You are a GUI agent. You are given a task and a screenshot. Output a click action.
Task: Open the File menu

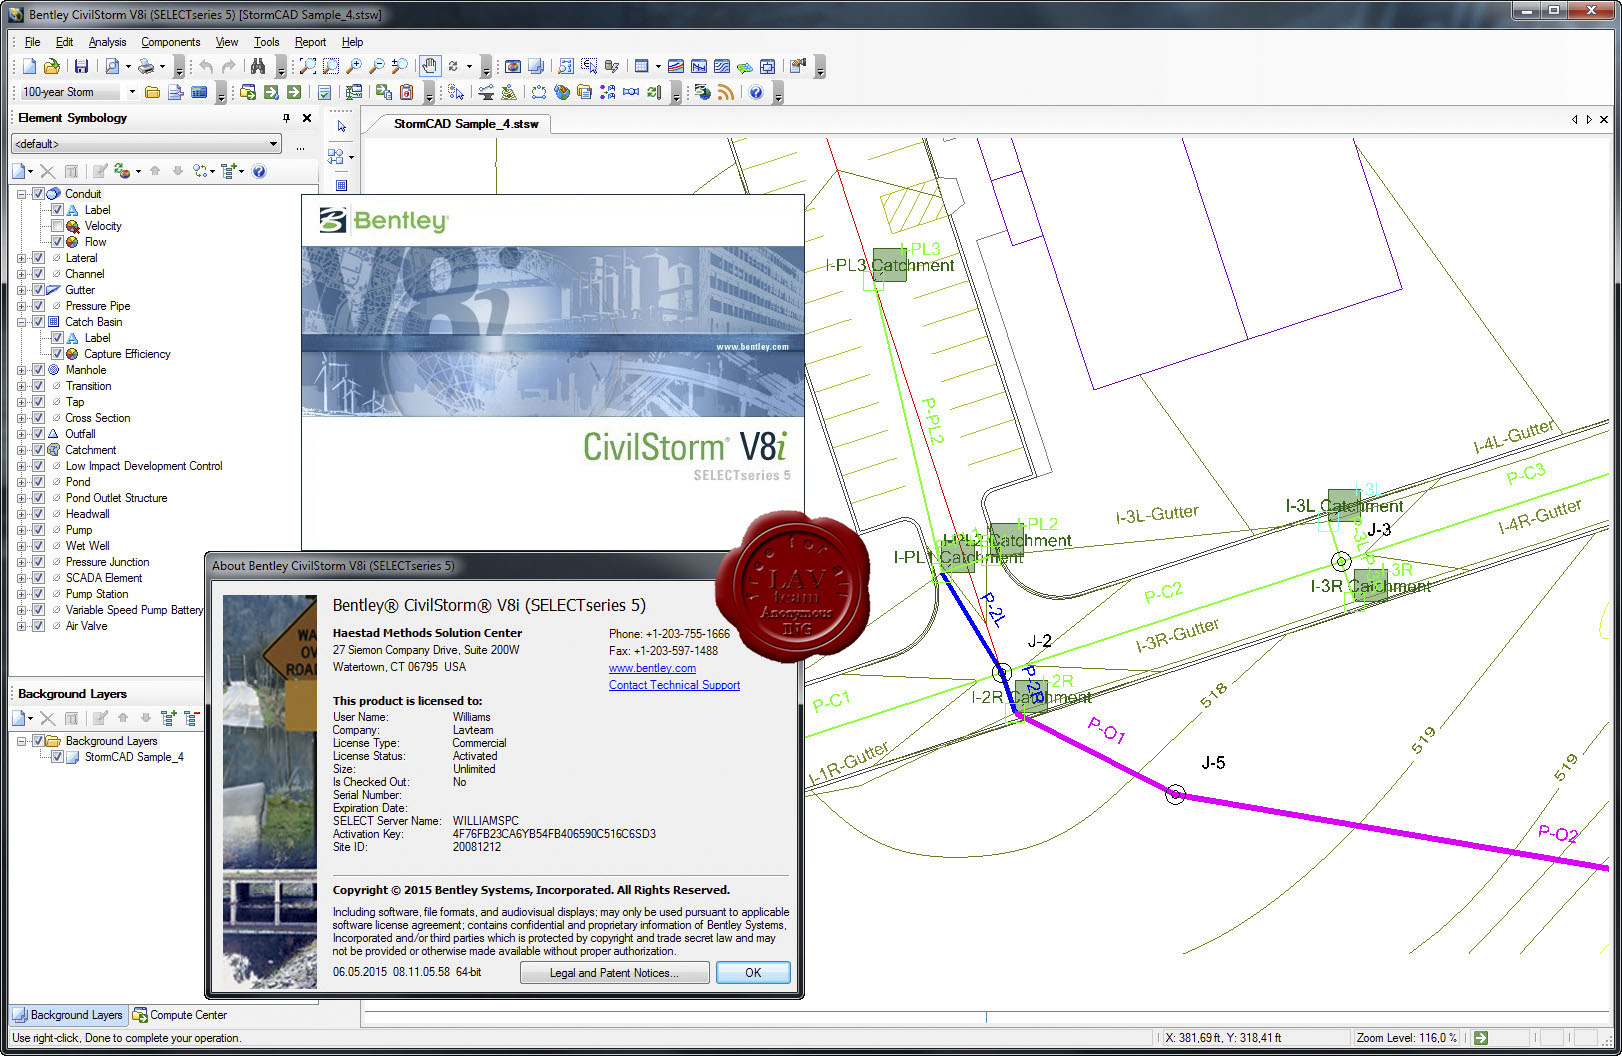coord(32,42)
